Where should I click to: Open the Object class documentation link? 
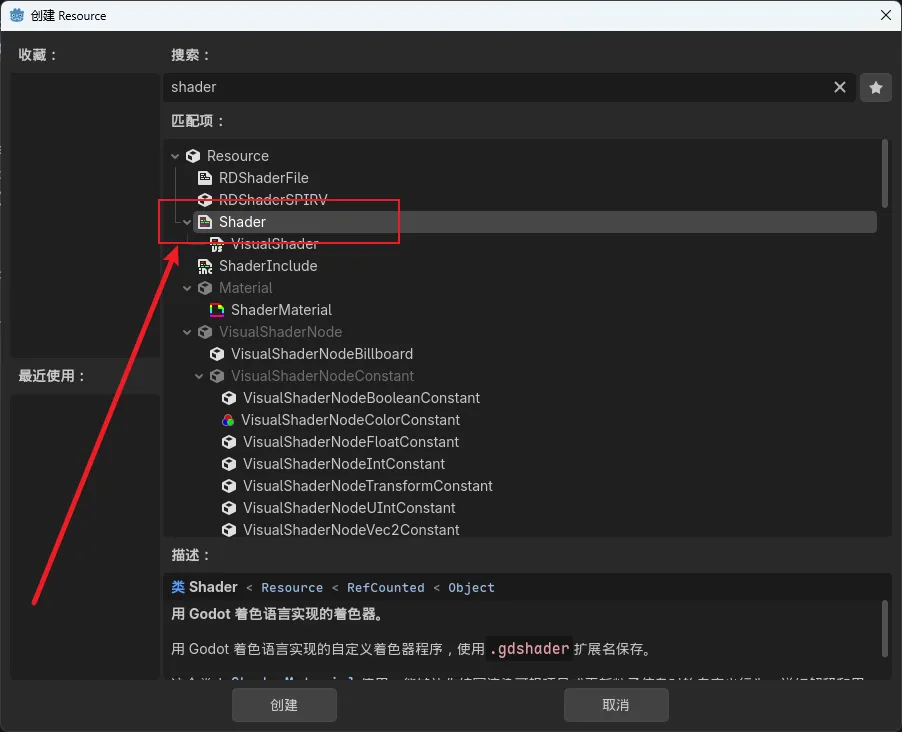point(471,587)
